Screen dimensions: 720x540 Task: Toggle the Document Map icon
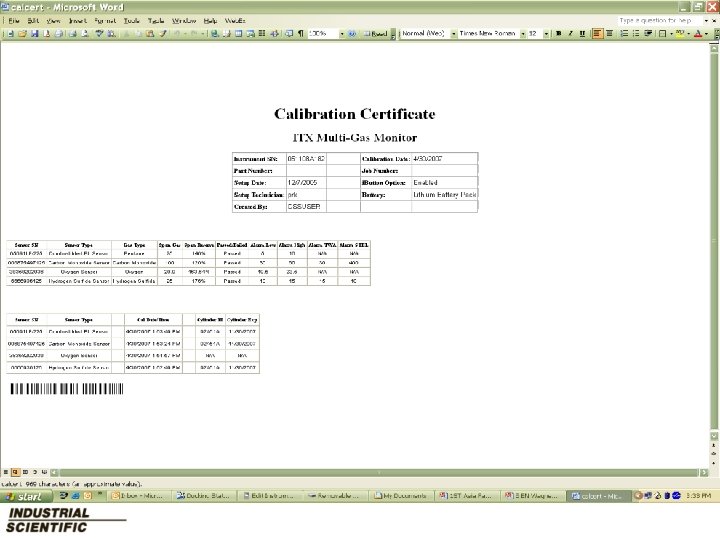click(289, 34)
